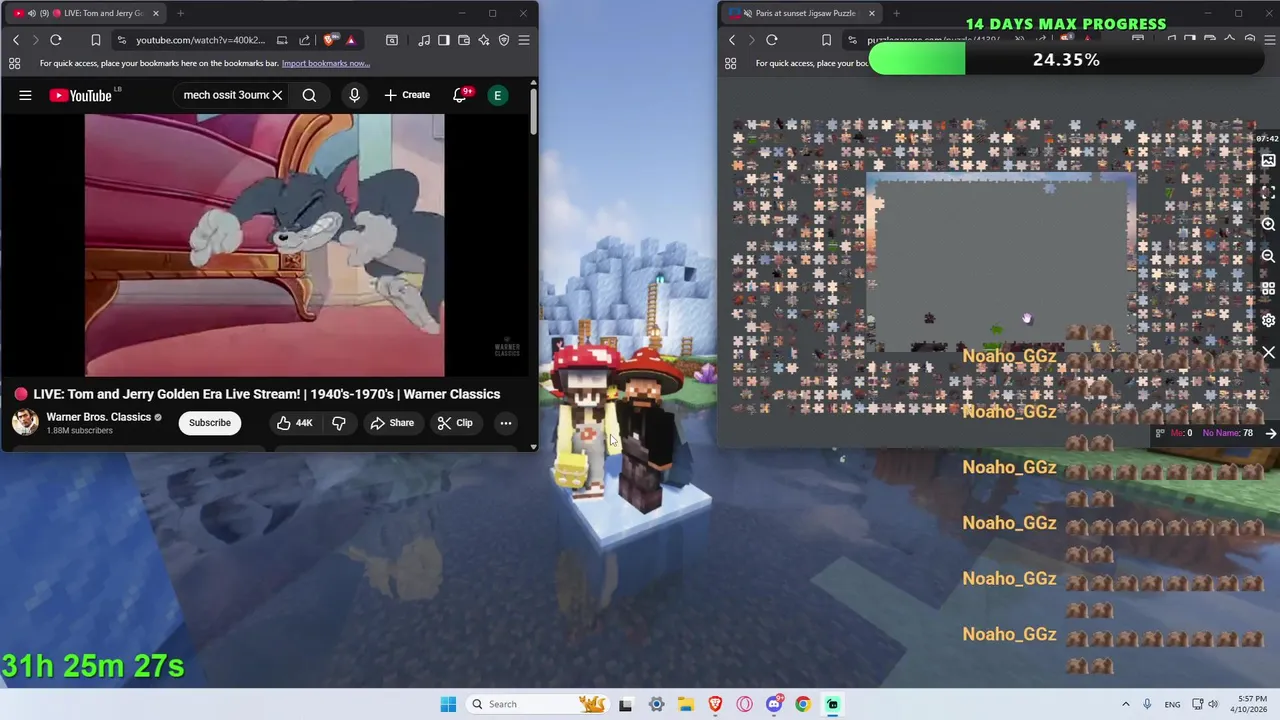Click the taskbar Search box
The width and height of the screenshot is (1280, 720).
point(538,704)
